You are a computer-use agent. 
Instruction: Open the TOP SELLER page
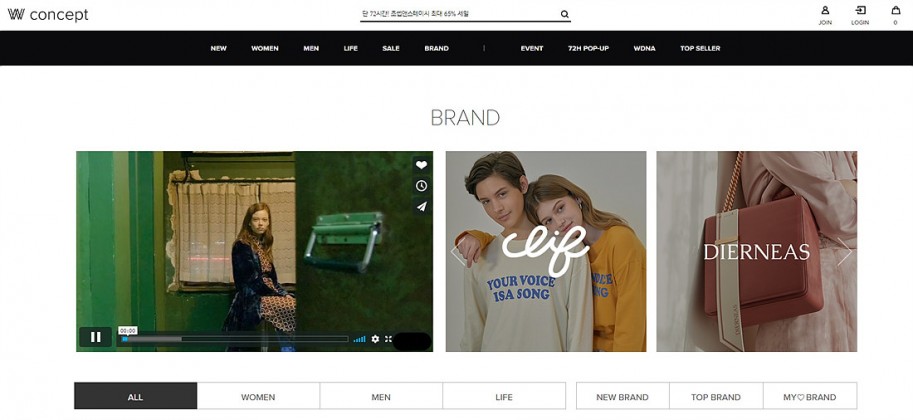click(x=700, y=48)
